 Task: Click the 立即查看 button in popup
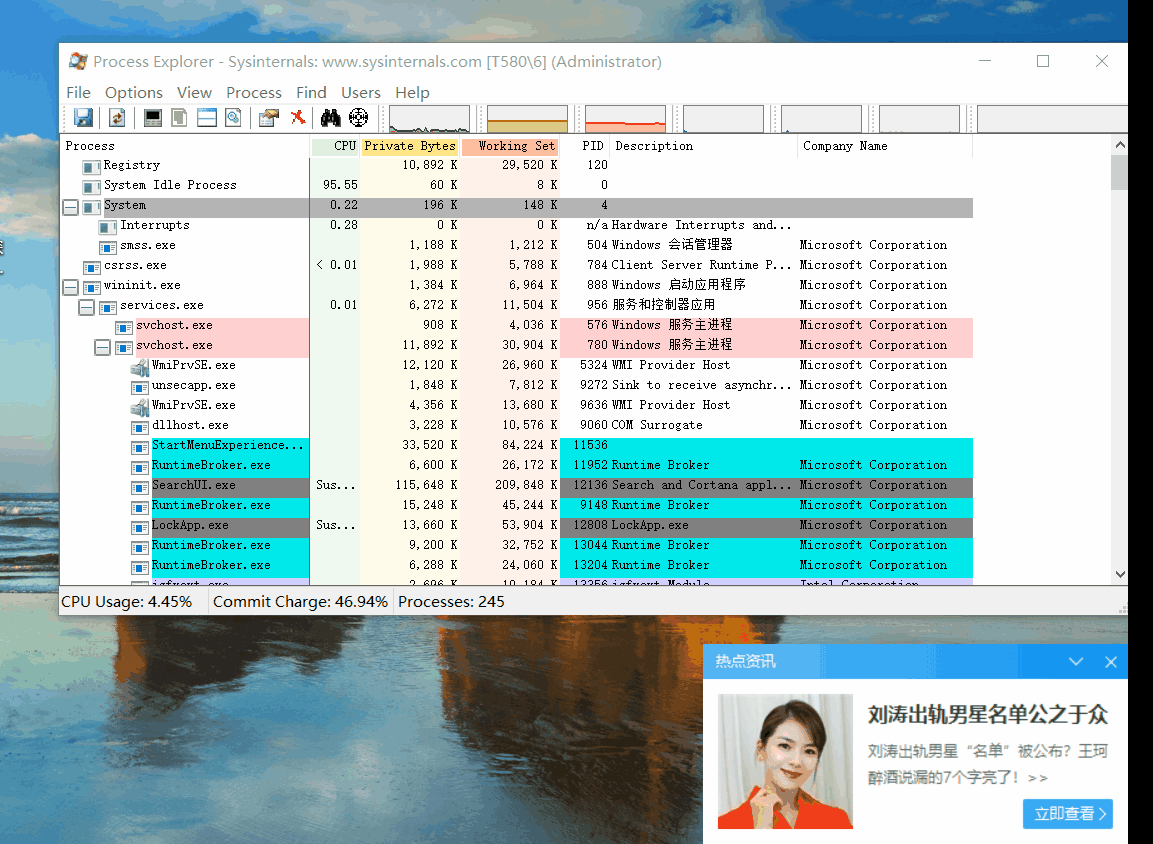pos(1068,814)
